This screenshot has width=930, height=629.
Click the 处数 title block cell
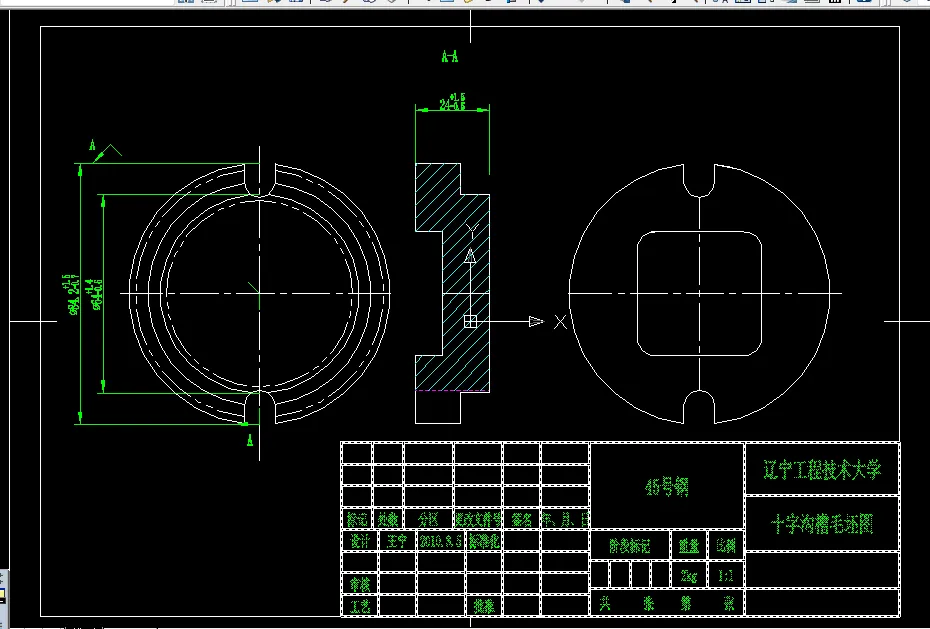[388, 519]
